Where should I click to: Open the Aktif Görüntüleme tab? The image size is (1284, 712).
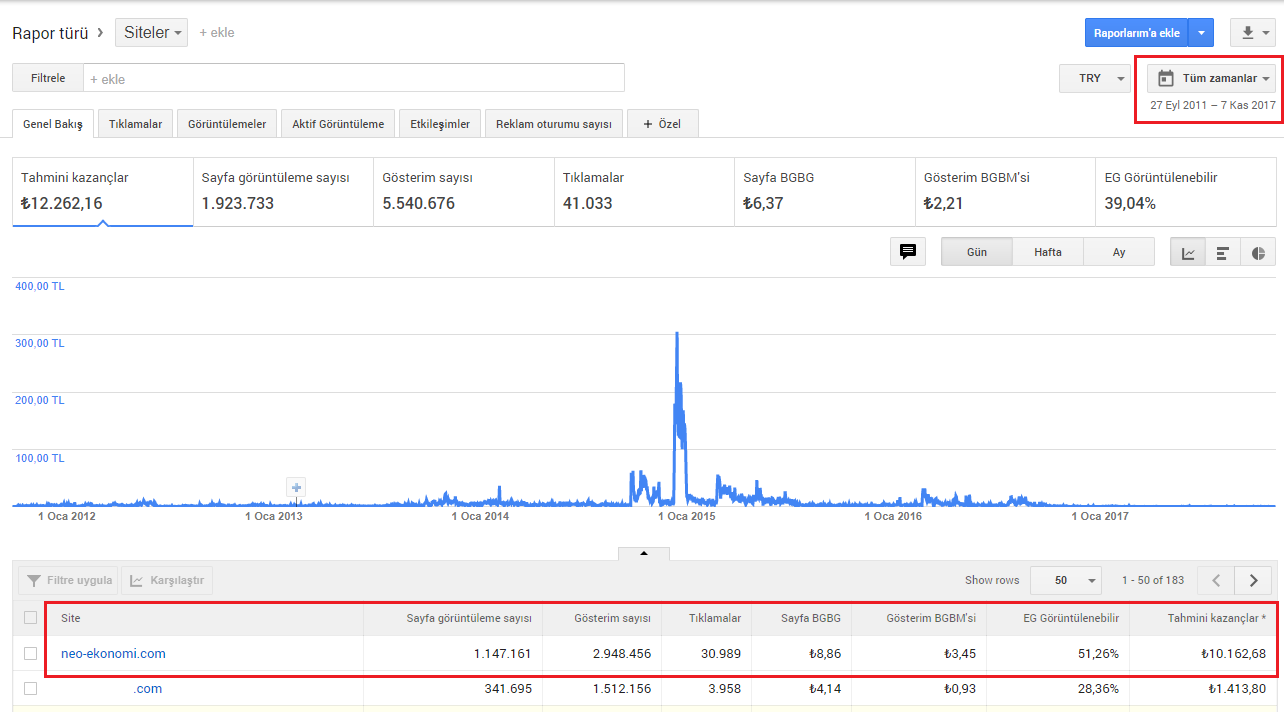click(x=338, y=124)
